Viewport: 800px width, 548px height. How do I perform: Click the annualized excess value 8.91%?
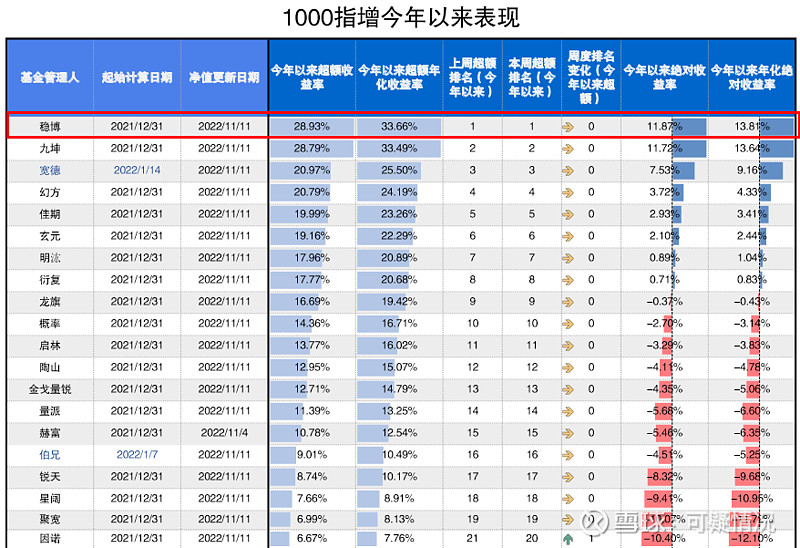click(399, 499)
